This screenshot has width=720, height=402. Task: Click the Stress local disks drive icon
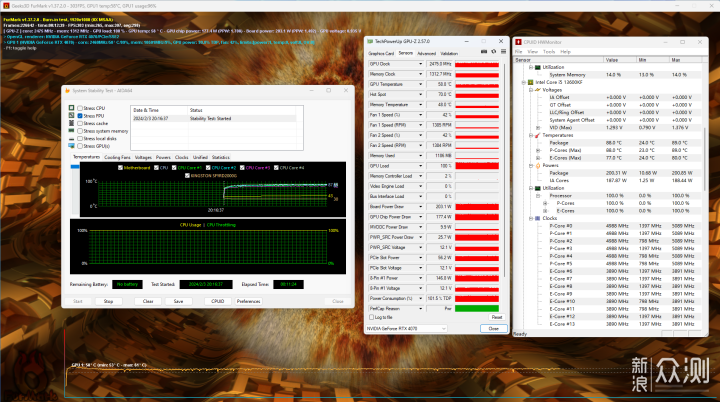pos(71,138)
